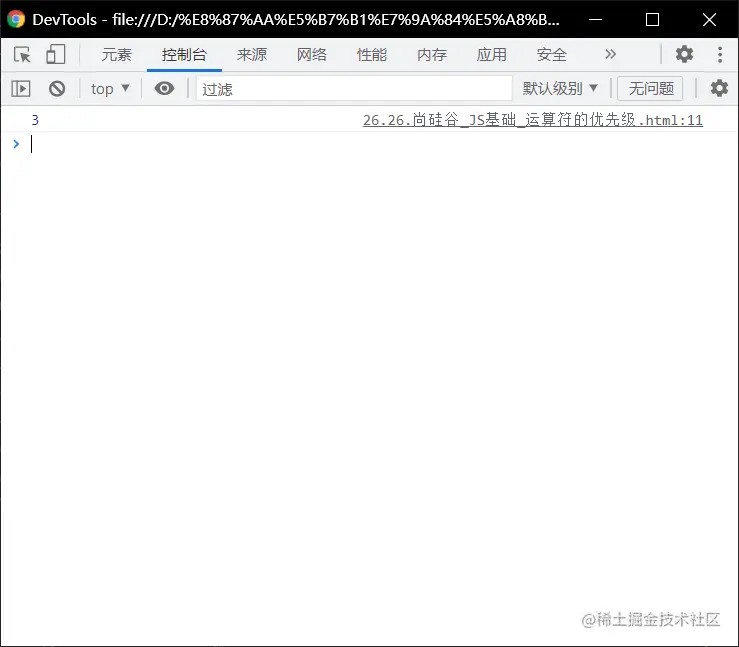Activate the inspect element picker icon

pos(22,55)
